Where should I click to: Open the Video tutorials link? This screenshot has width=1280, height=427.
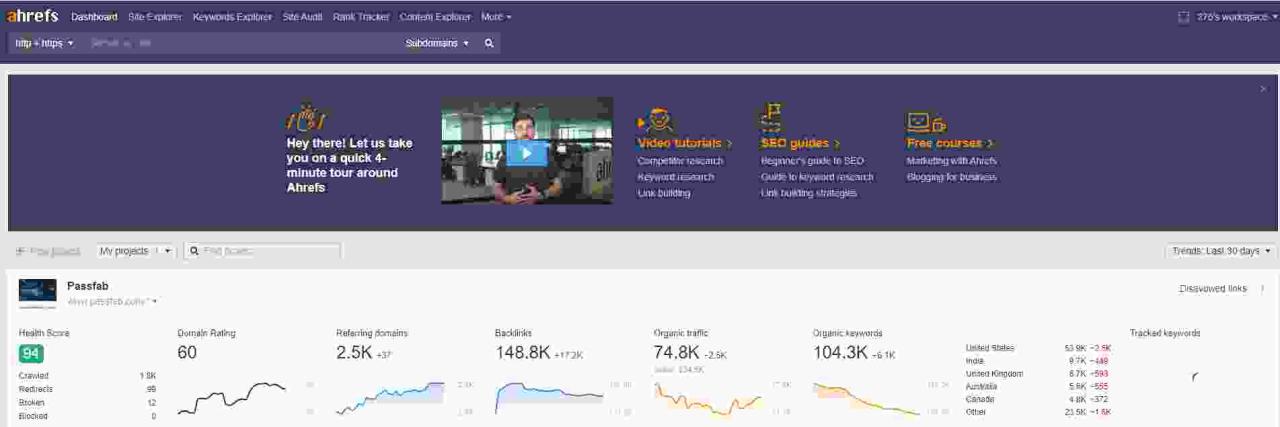click(x=685, y=143)
